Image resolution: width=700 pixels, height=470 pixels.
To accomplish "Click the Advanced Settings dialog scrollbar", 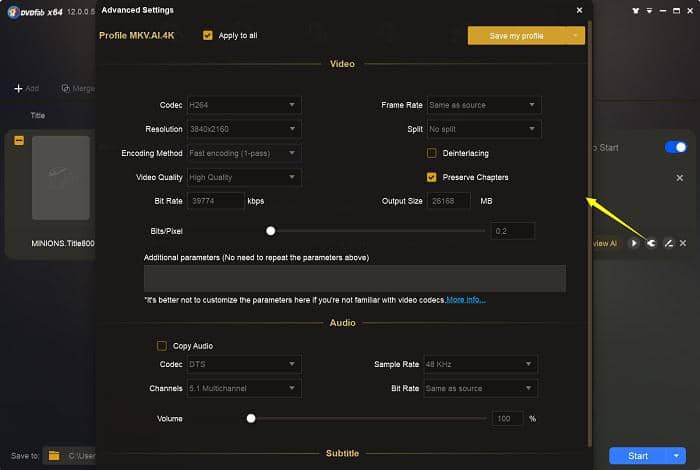I will 589,232.
